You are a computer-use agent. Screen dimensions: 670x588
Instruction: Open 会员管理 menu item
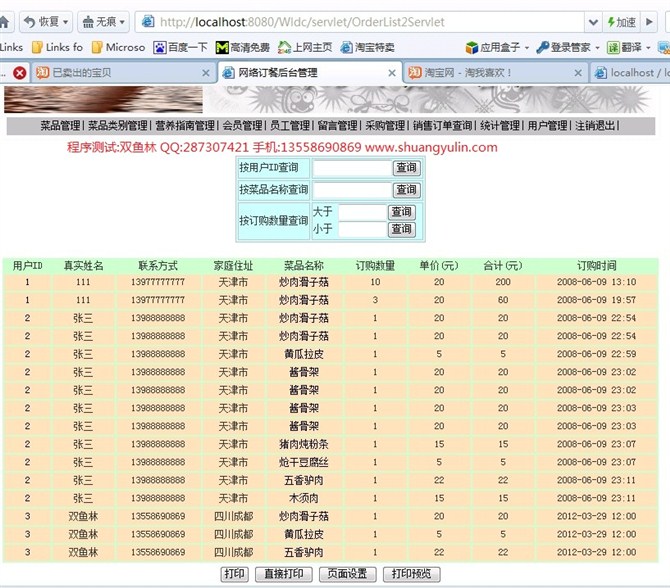click(242, 126)
